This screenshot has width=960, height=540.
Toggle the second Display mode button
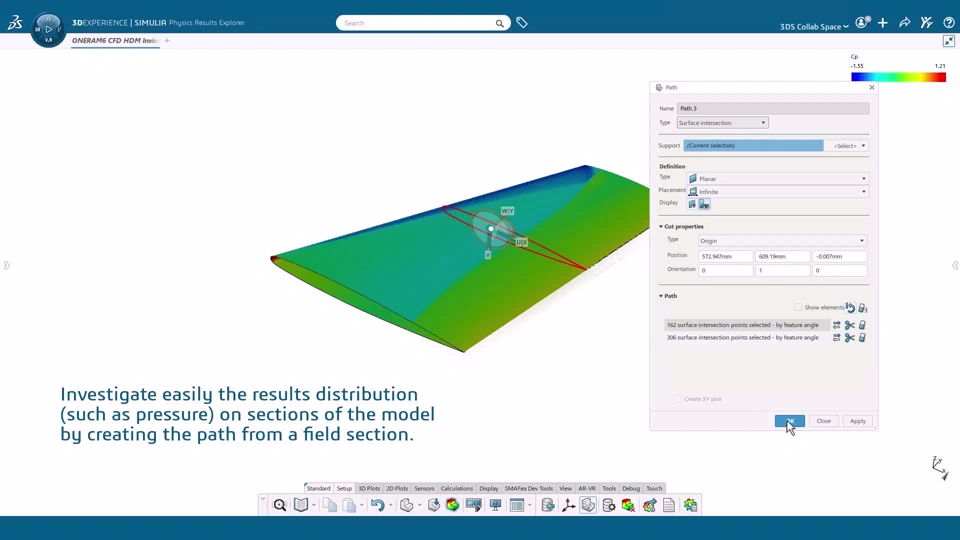(705, 204)
